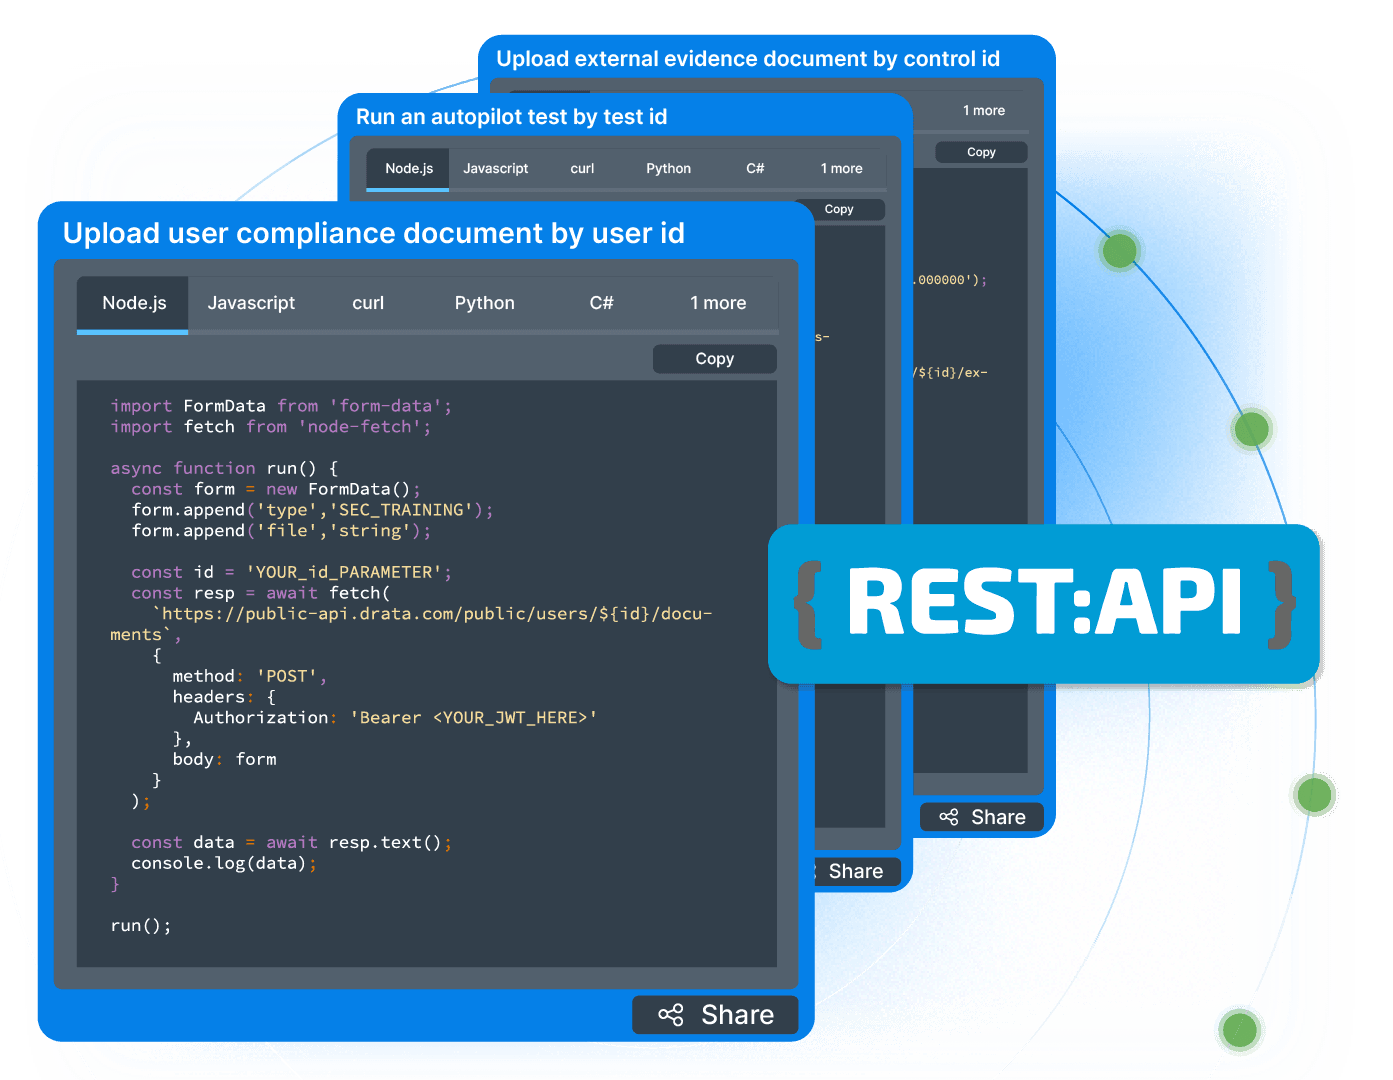Expand "1 more" languages in user compliance card
This screenshot has height=1080, width=1393.
tap(718, 303)
